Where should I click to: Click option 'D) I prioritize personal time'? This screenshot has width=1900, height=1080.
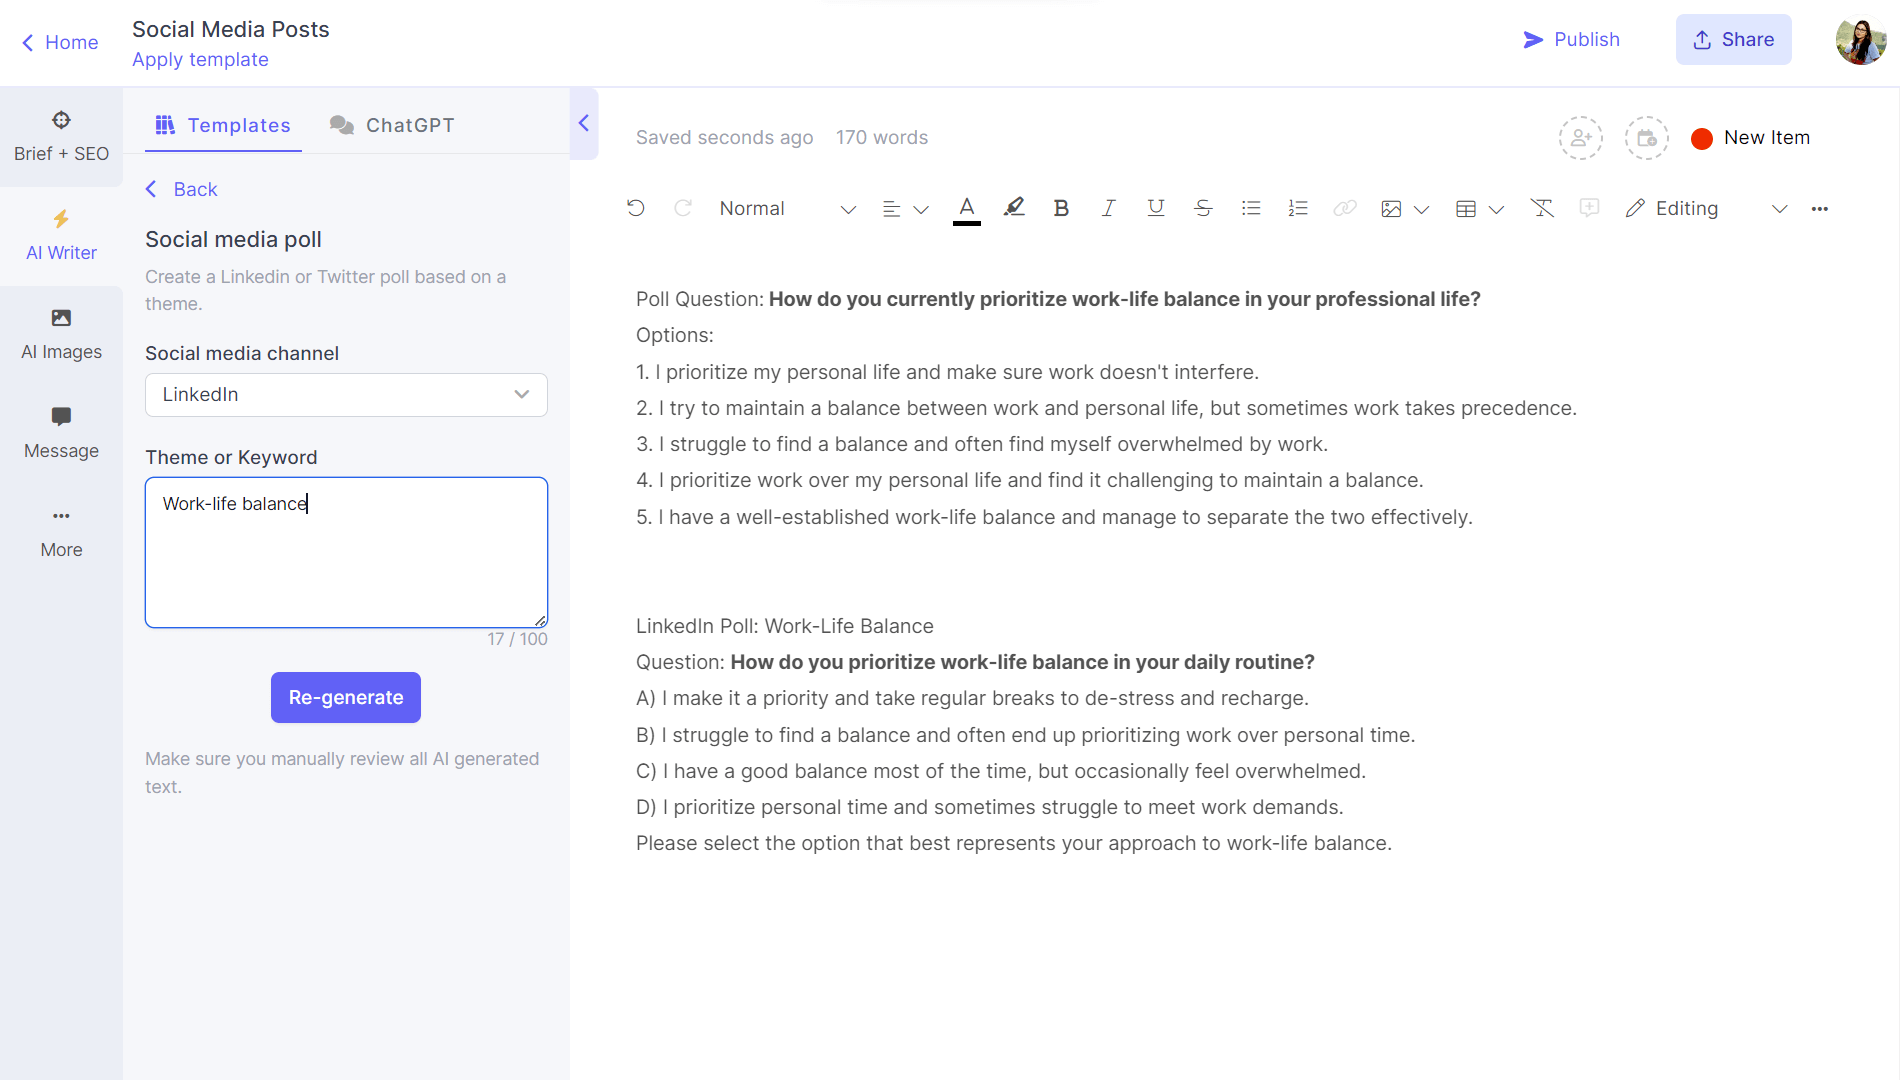pyautogui.click(x=990, y=807)
